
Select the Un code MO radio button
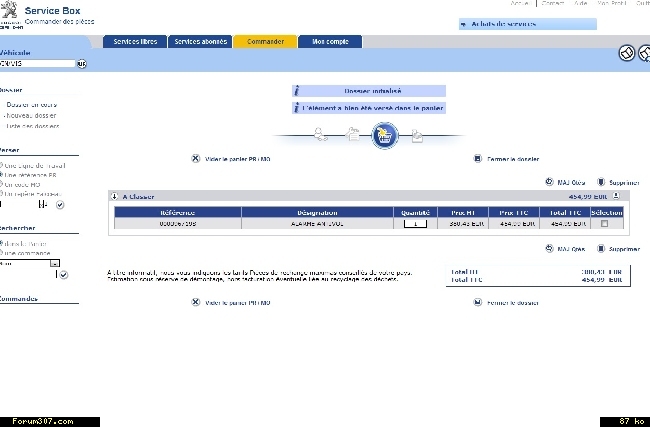[x=1, y=184]
